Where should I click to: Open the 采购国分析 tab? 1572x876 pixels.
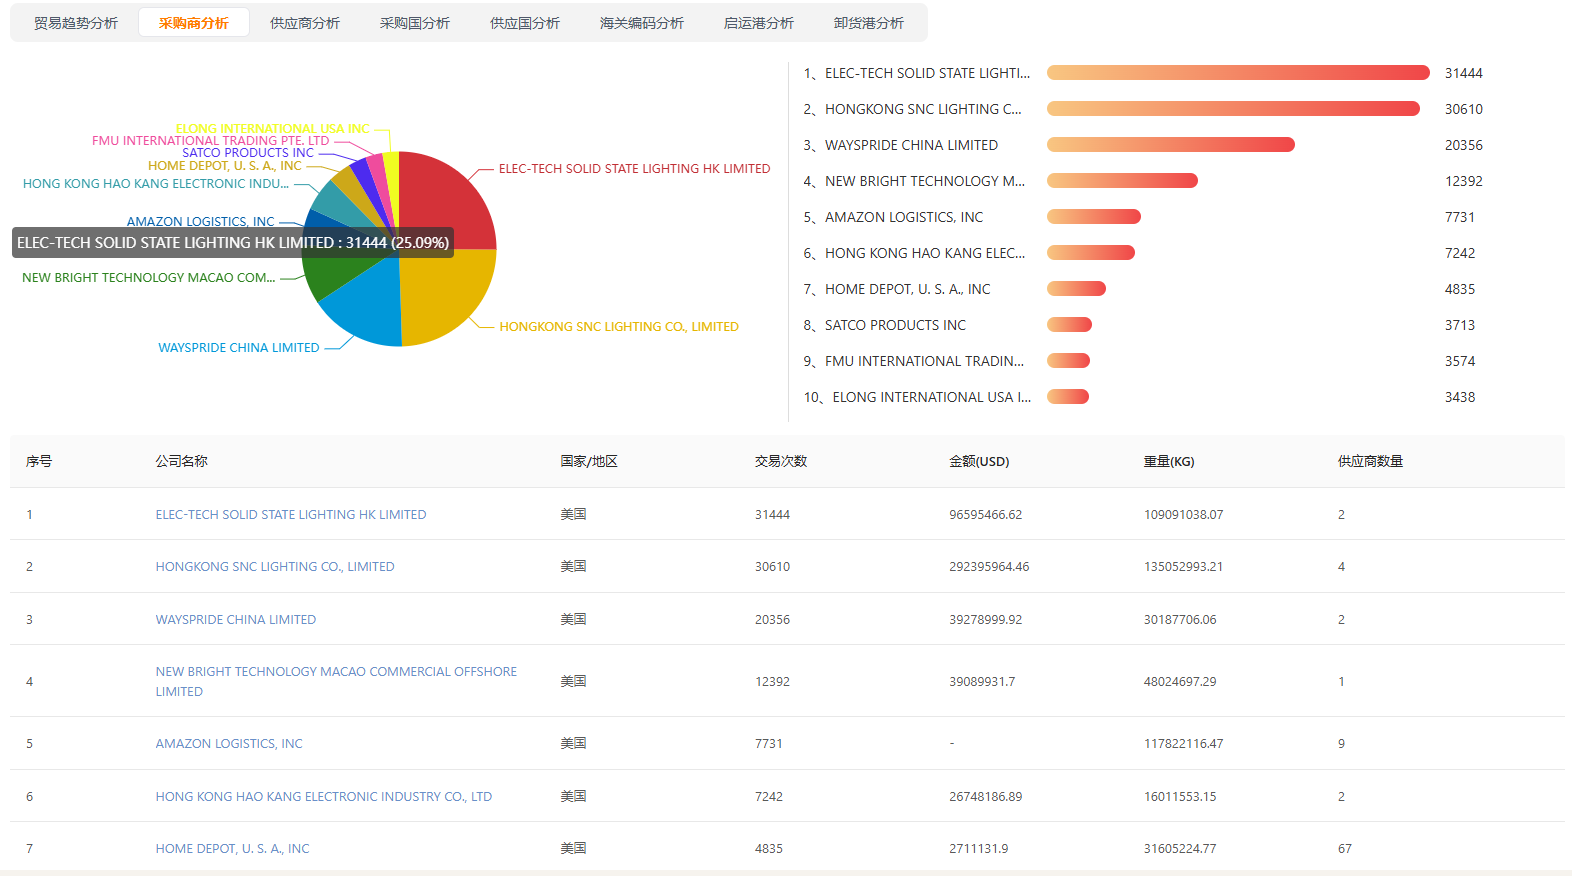pos(415,23)
